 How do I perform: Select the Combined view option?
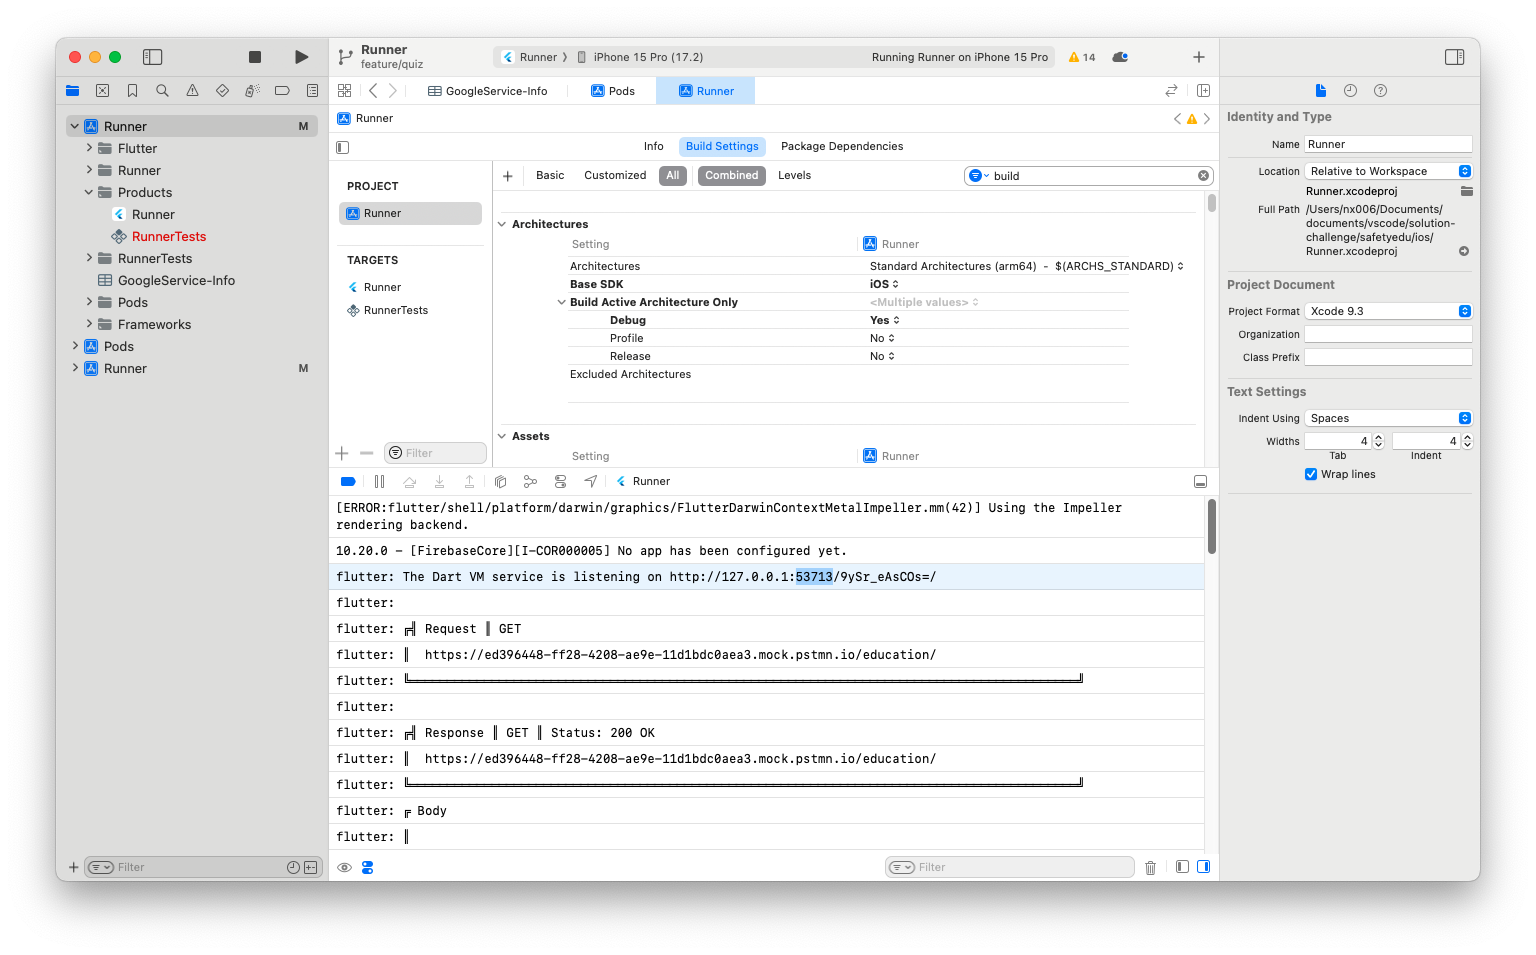click(x=731, y=175)
